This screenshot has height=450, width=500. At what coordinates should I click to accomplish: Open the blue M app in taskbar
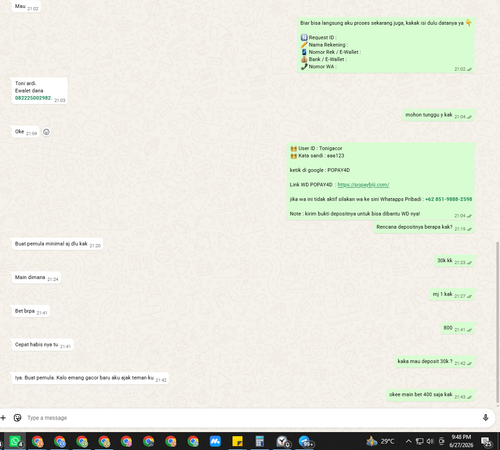point(215,442)
